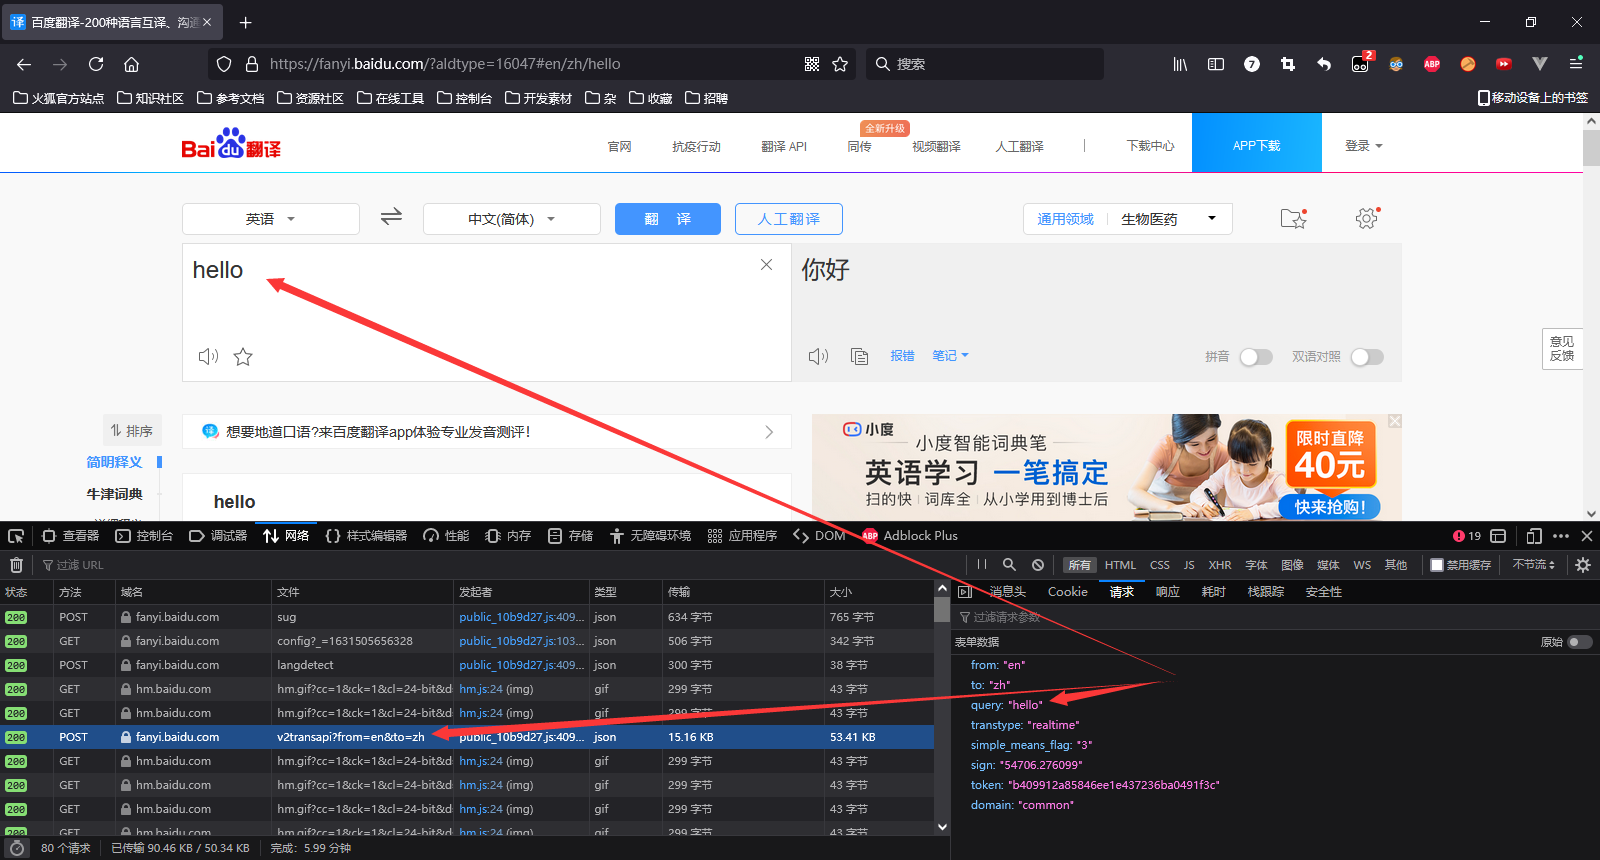The width and height of the screenshot is (1600, 860).
Task: Click the network list scrollbar down arrow
Action: tap(942, 827)
